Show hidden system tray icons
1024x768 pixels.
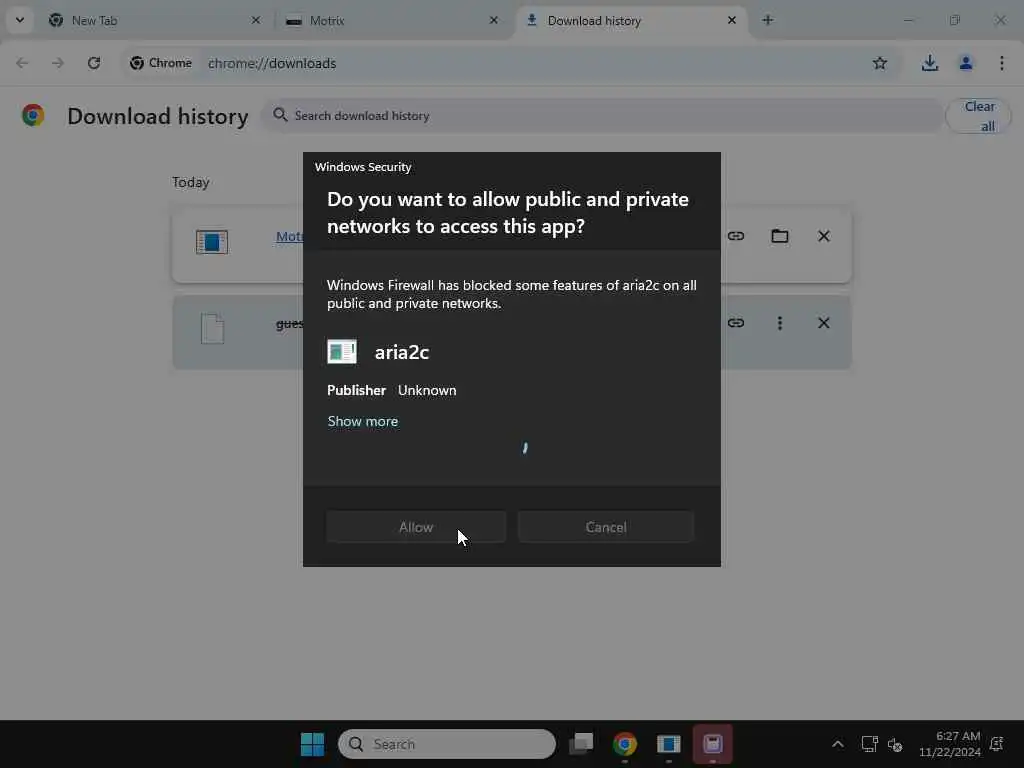click(x=837, y=744)
